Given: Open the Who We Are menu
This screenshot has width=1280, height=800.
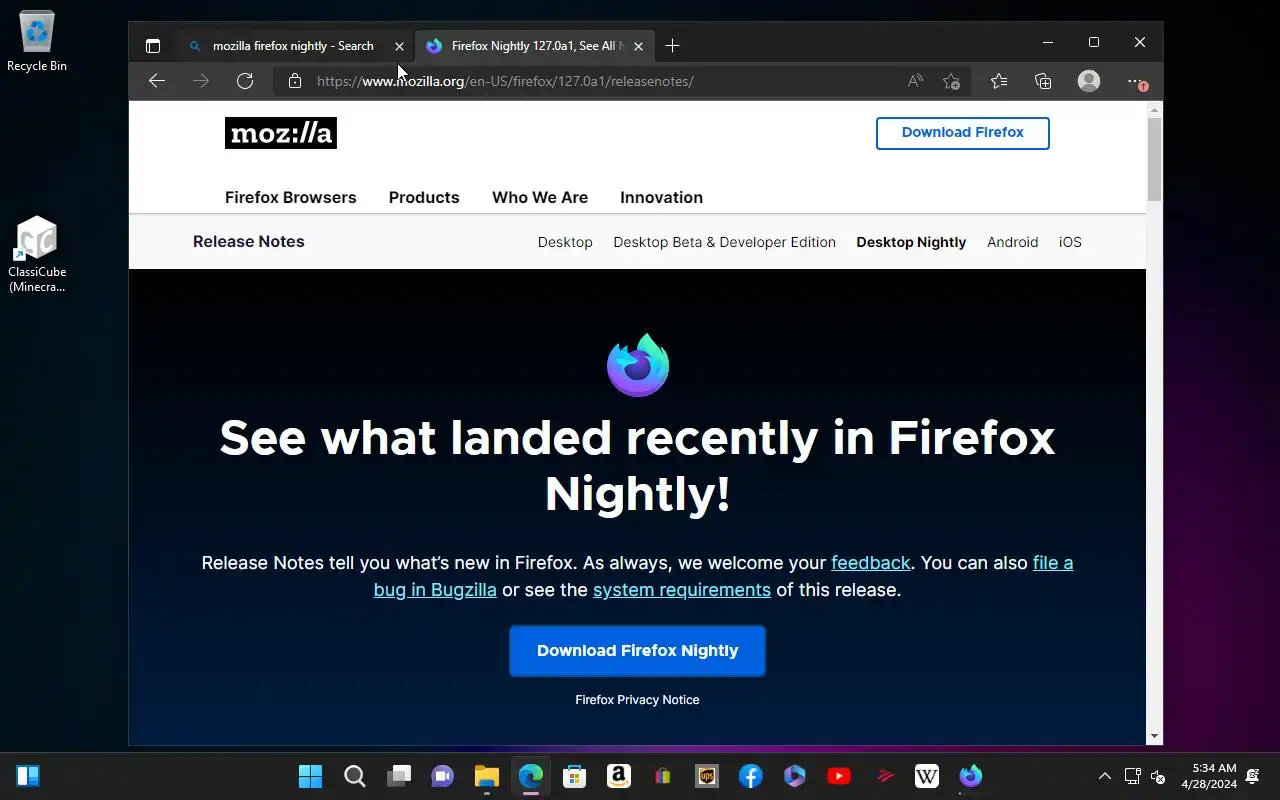Looking at the screenshot, I should tap(540, 197).
